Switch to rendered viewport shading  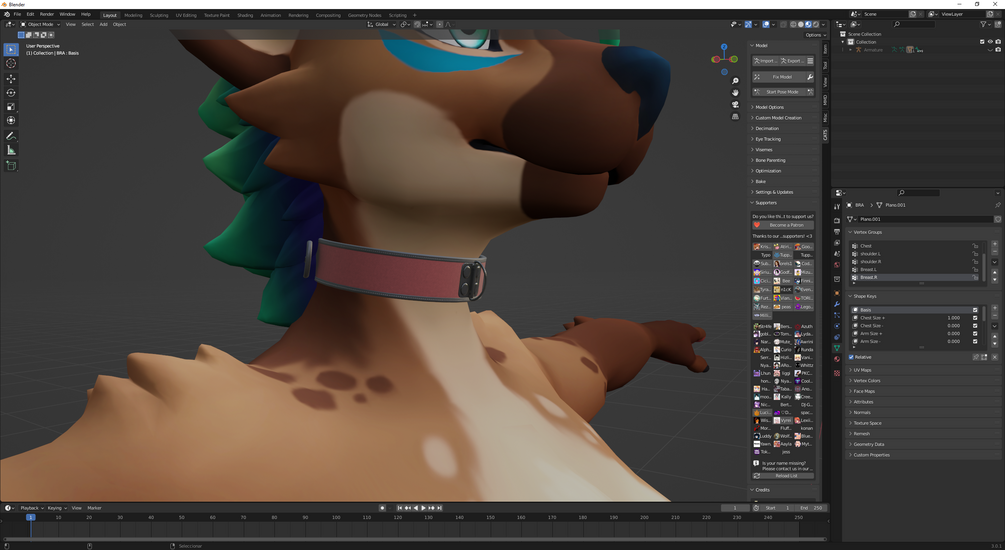[816, 24]
